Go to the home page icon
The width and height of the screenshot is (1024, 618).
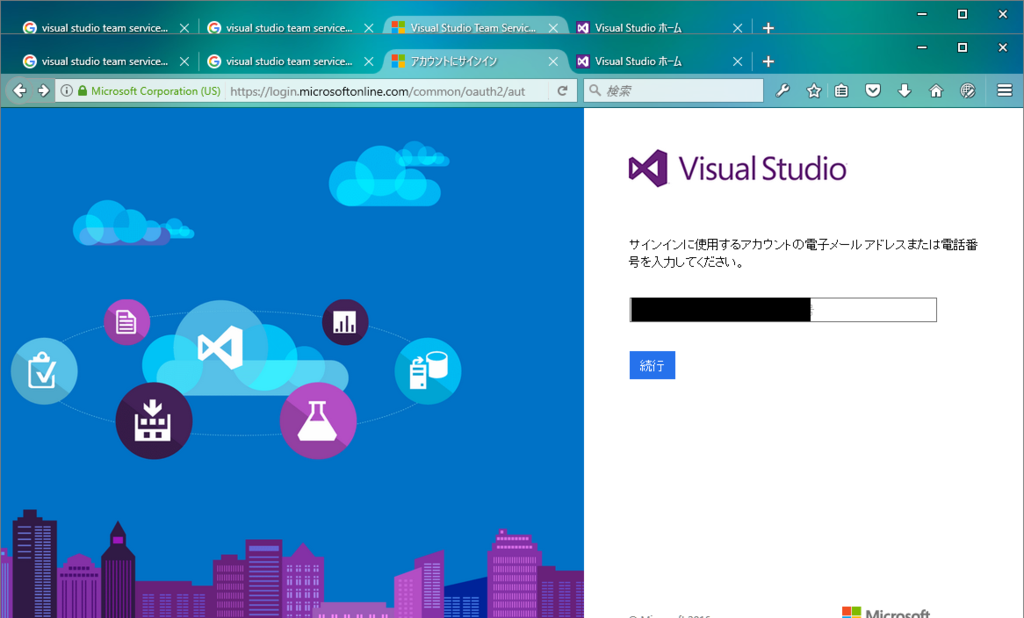tap(936, 91)
